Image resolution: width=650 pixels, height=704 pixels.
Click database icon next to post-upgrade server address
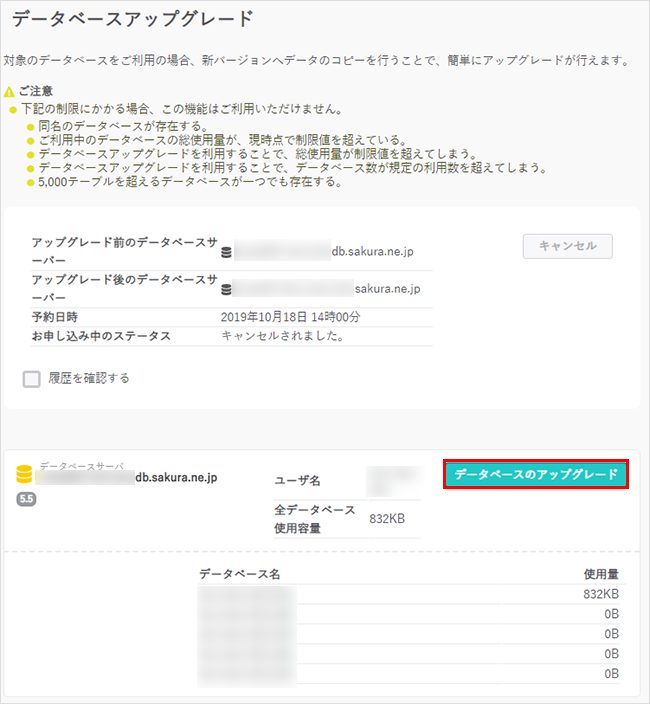pos(227,289)
